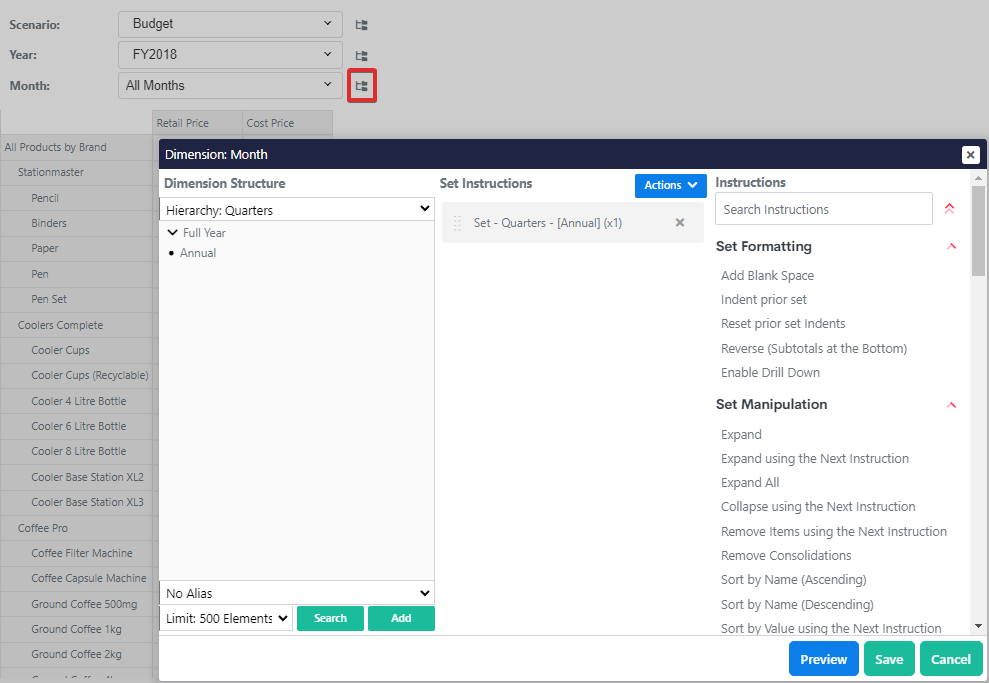Viewport: 989px width, 683px height.
Task: Collapse all instructions with double chevron icon
Action: click(x=949, y=209)
